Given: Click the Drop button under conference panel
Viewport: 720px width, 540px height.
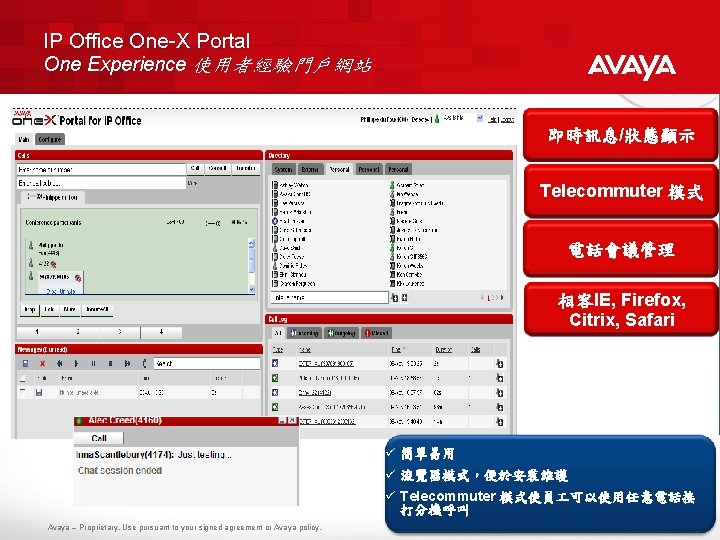Looking at the screenshot, I should click(30, 309).
